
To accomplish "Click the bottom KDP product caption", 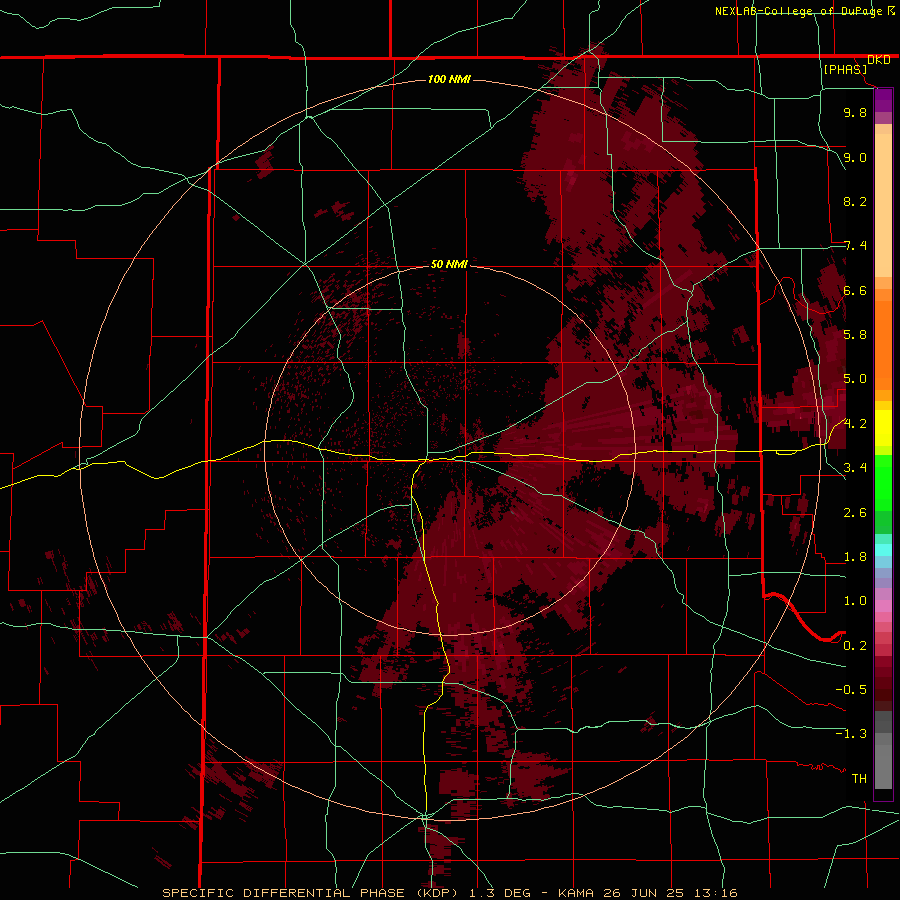I will pyautogui.click(x=450, y=893).
